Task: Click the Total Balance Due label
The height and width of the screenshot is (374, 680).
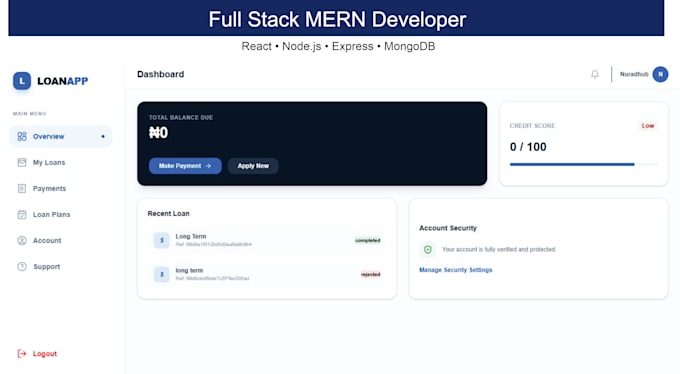Action: (x=181, y=118)
